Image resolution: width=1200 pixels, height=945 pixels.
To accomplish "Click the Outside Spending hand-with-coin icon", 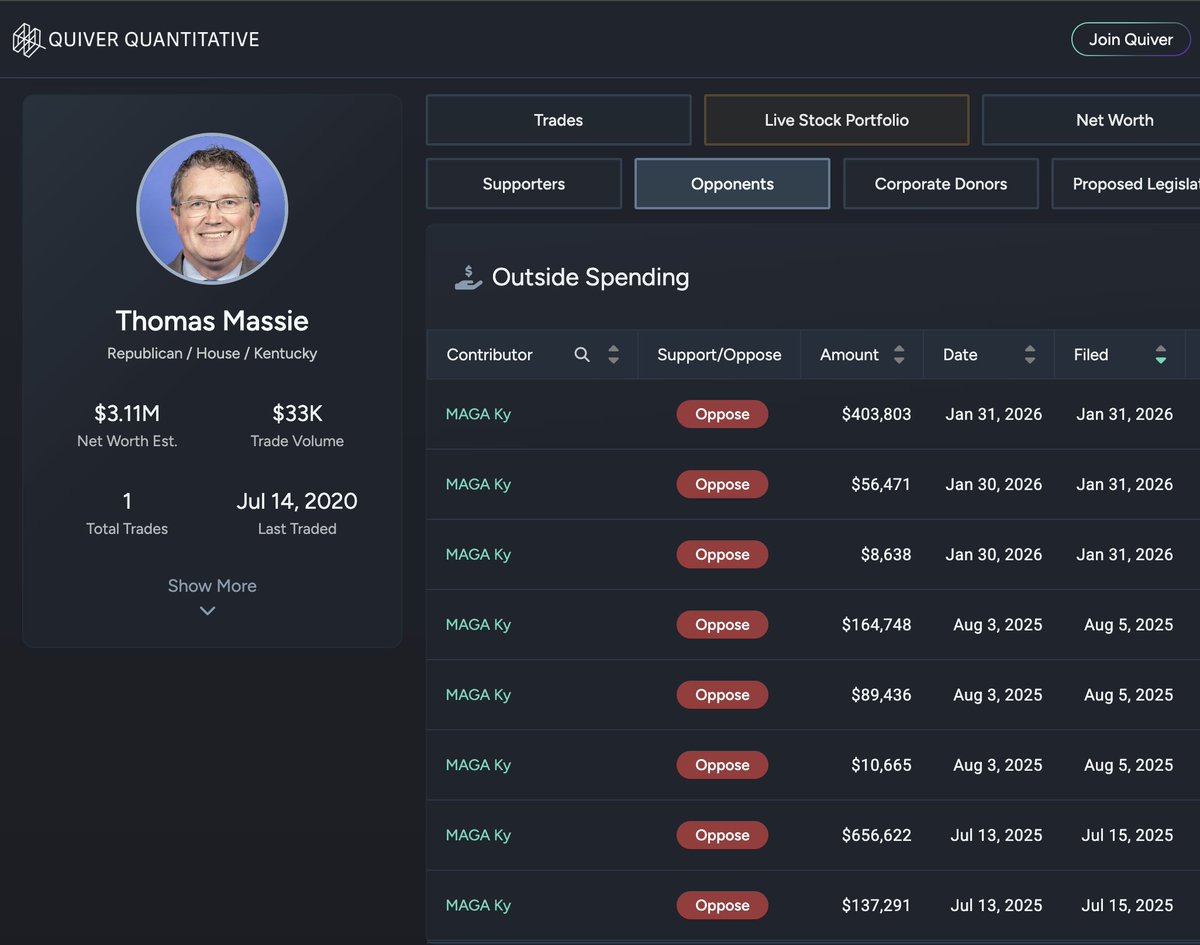I will [x=471, y=276].
